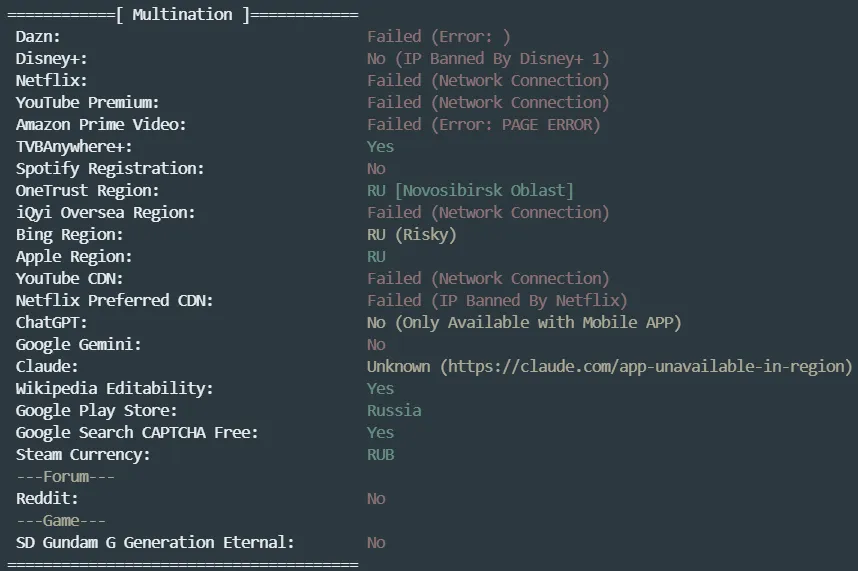This screenshot has height=571, width=858.
Task: Click the Bing Region RU (Risky) value
Action: 411,234
